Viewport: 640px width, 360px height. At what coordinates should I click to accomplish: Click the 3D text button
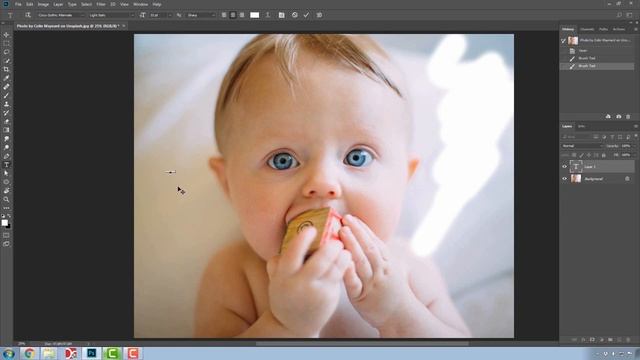click(320, 15)
